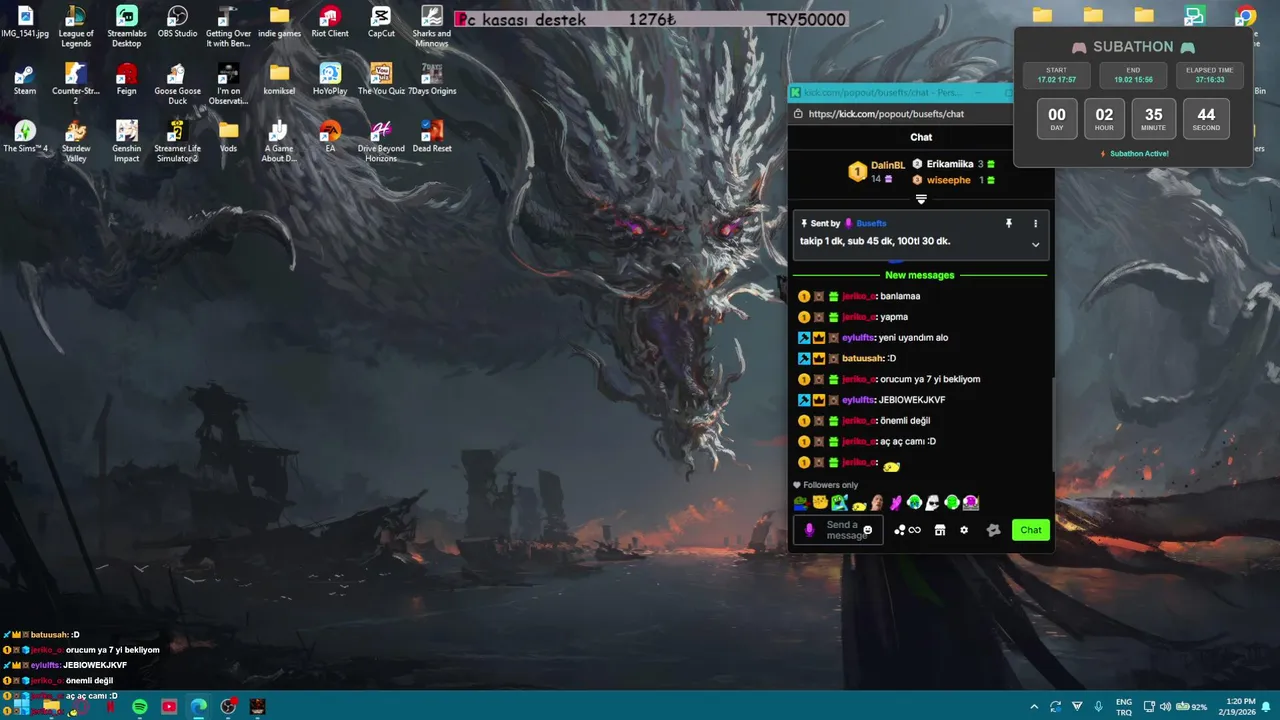Collapse the chat leaderboard arrow

[x=921, y=199]
